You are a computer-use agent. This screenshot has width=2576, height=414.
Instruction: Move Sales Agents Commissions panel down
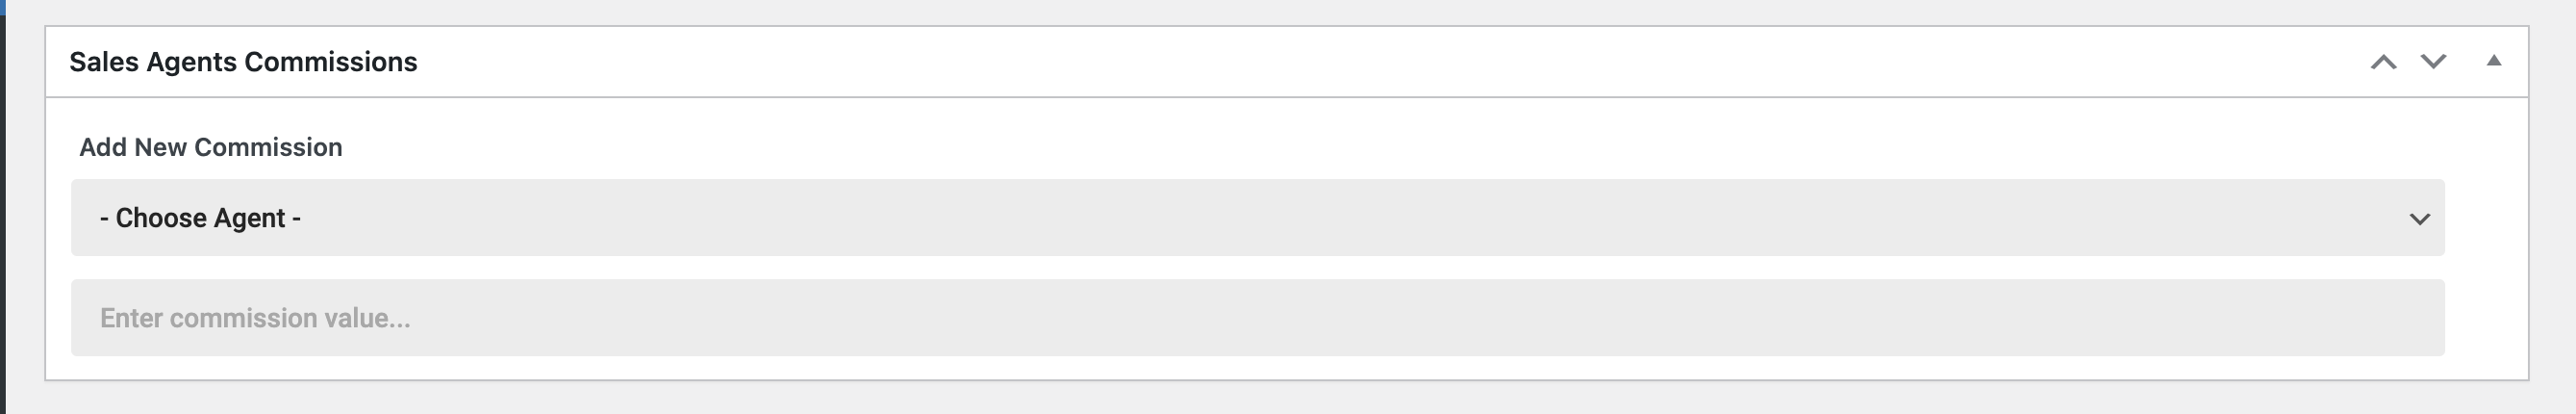pos(2433,62)
